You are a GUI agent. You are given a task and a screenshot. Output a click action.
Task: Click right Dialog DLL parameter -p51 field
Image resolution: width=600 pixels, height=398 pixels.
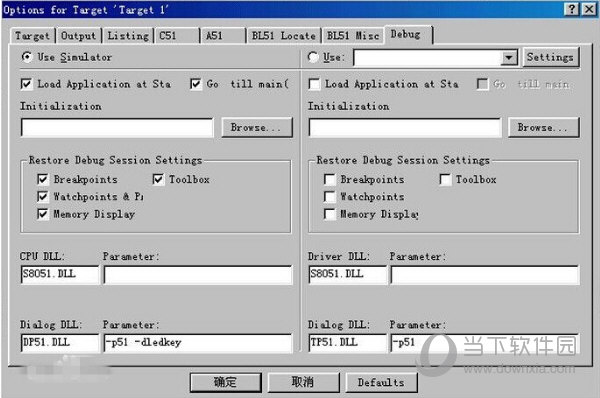coord(485,343)
